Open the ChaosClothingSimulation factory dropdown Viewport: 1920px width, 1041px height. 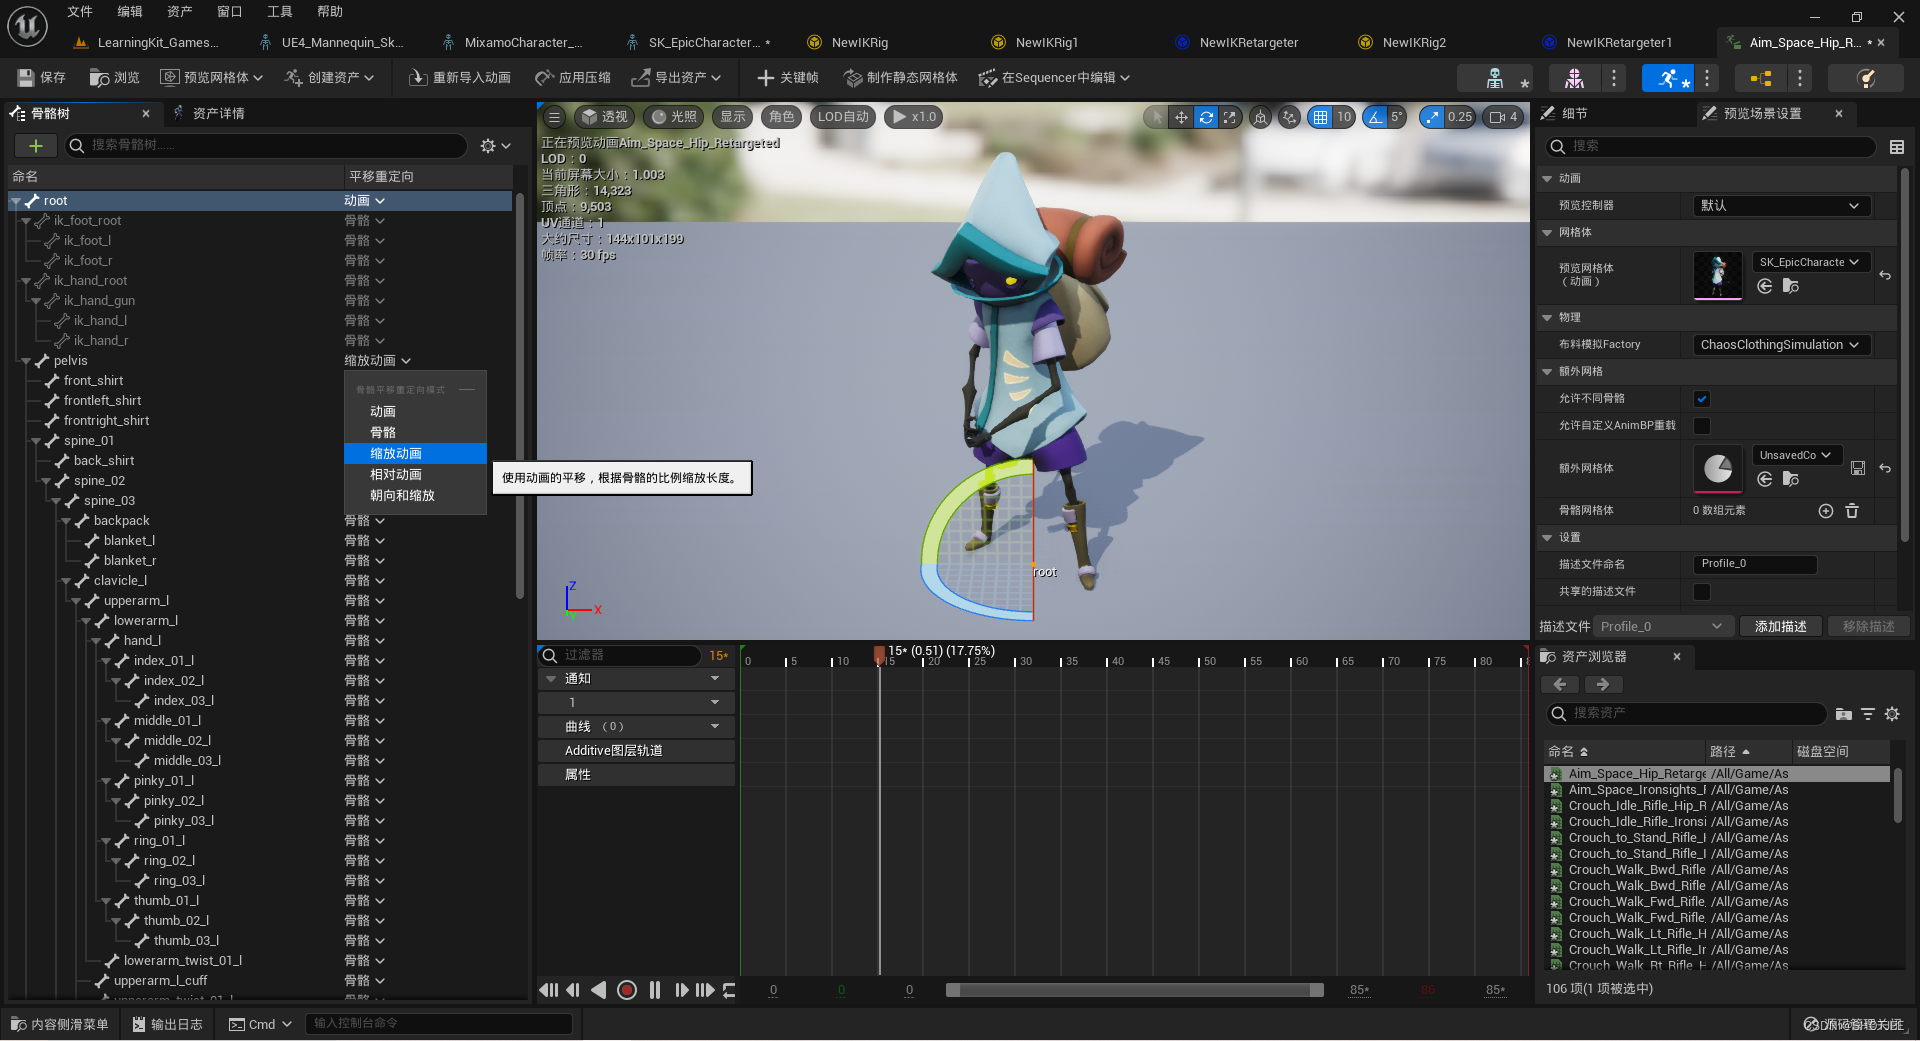point(1781,345)
